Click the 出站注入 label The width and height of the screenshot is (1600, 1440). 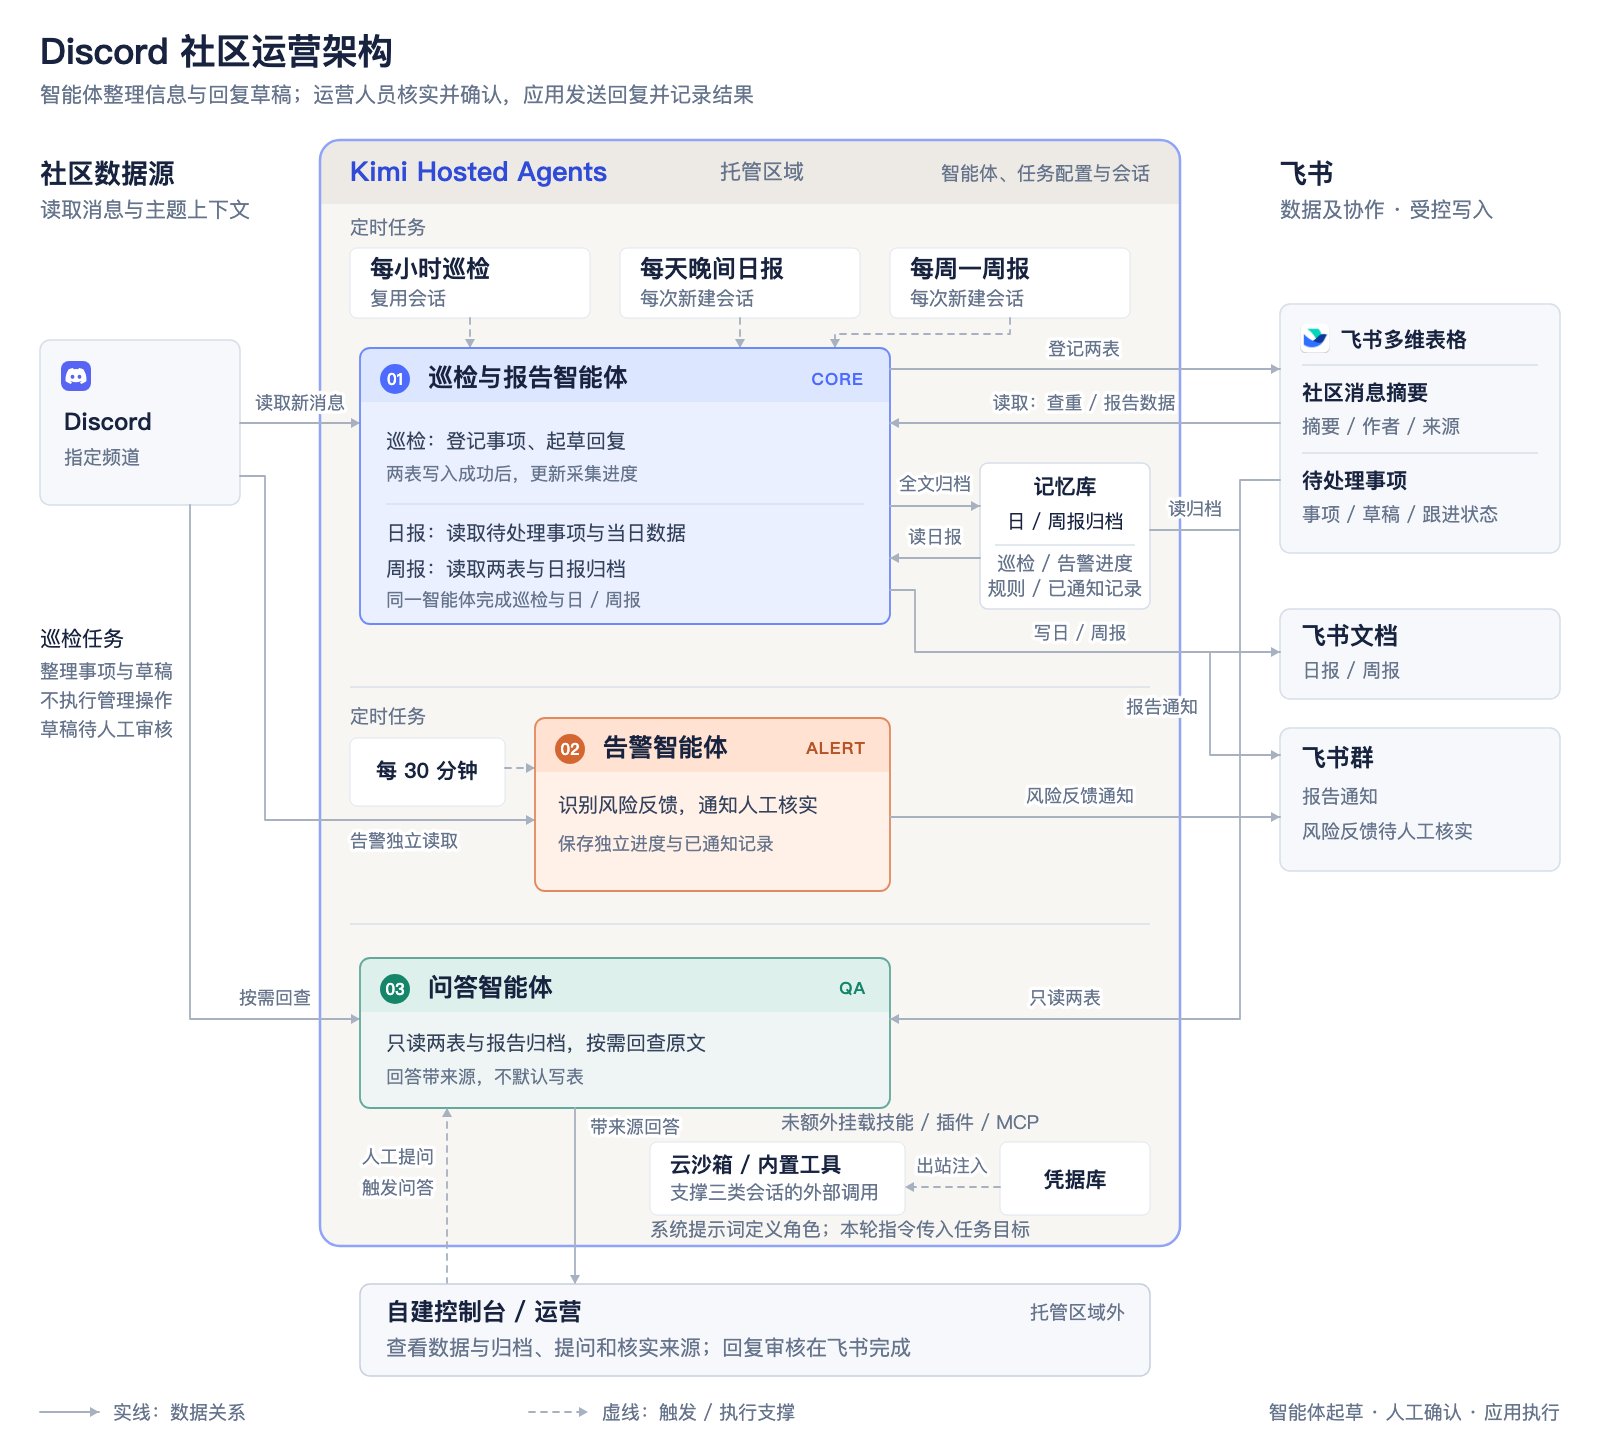click(952, 1165)
